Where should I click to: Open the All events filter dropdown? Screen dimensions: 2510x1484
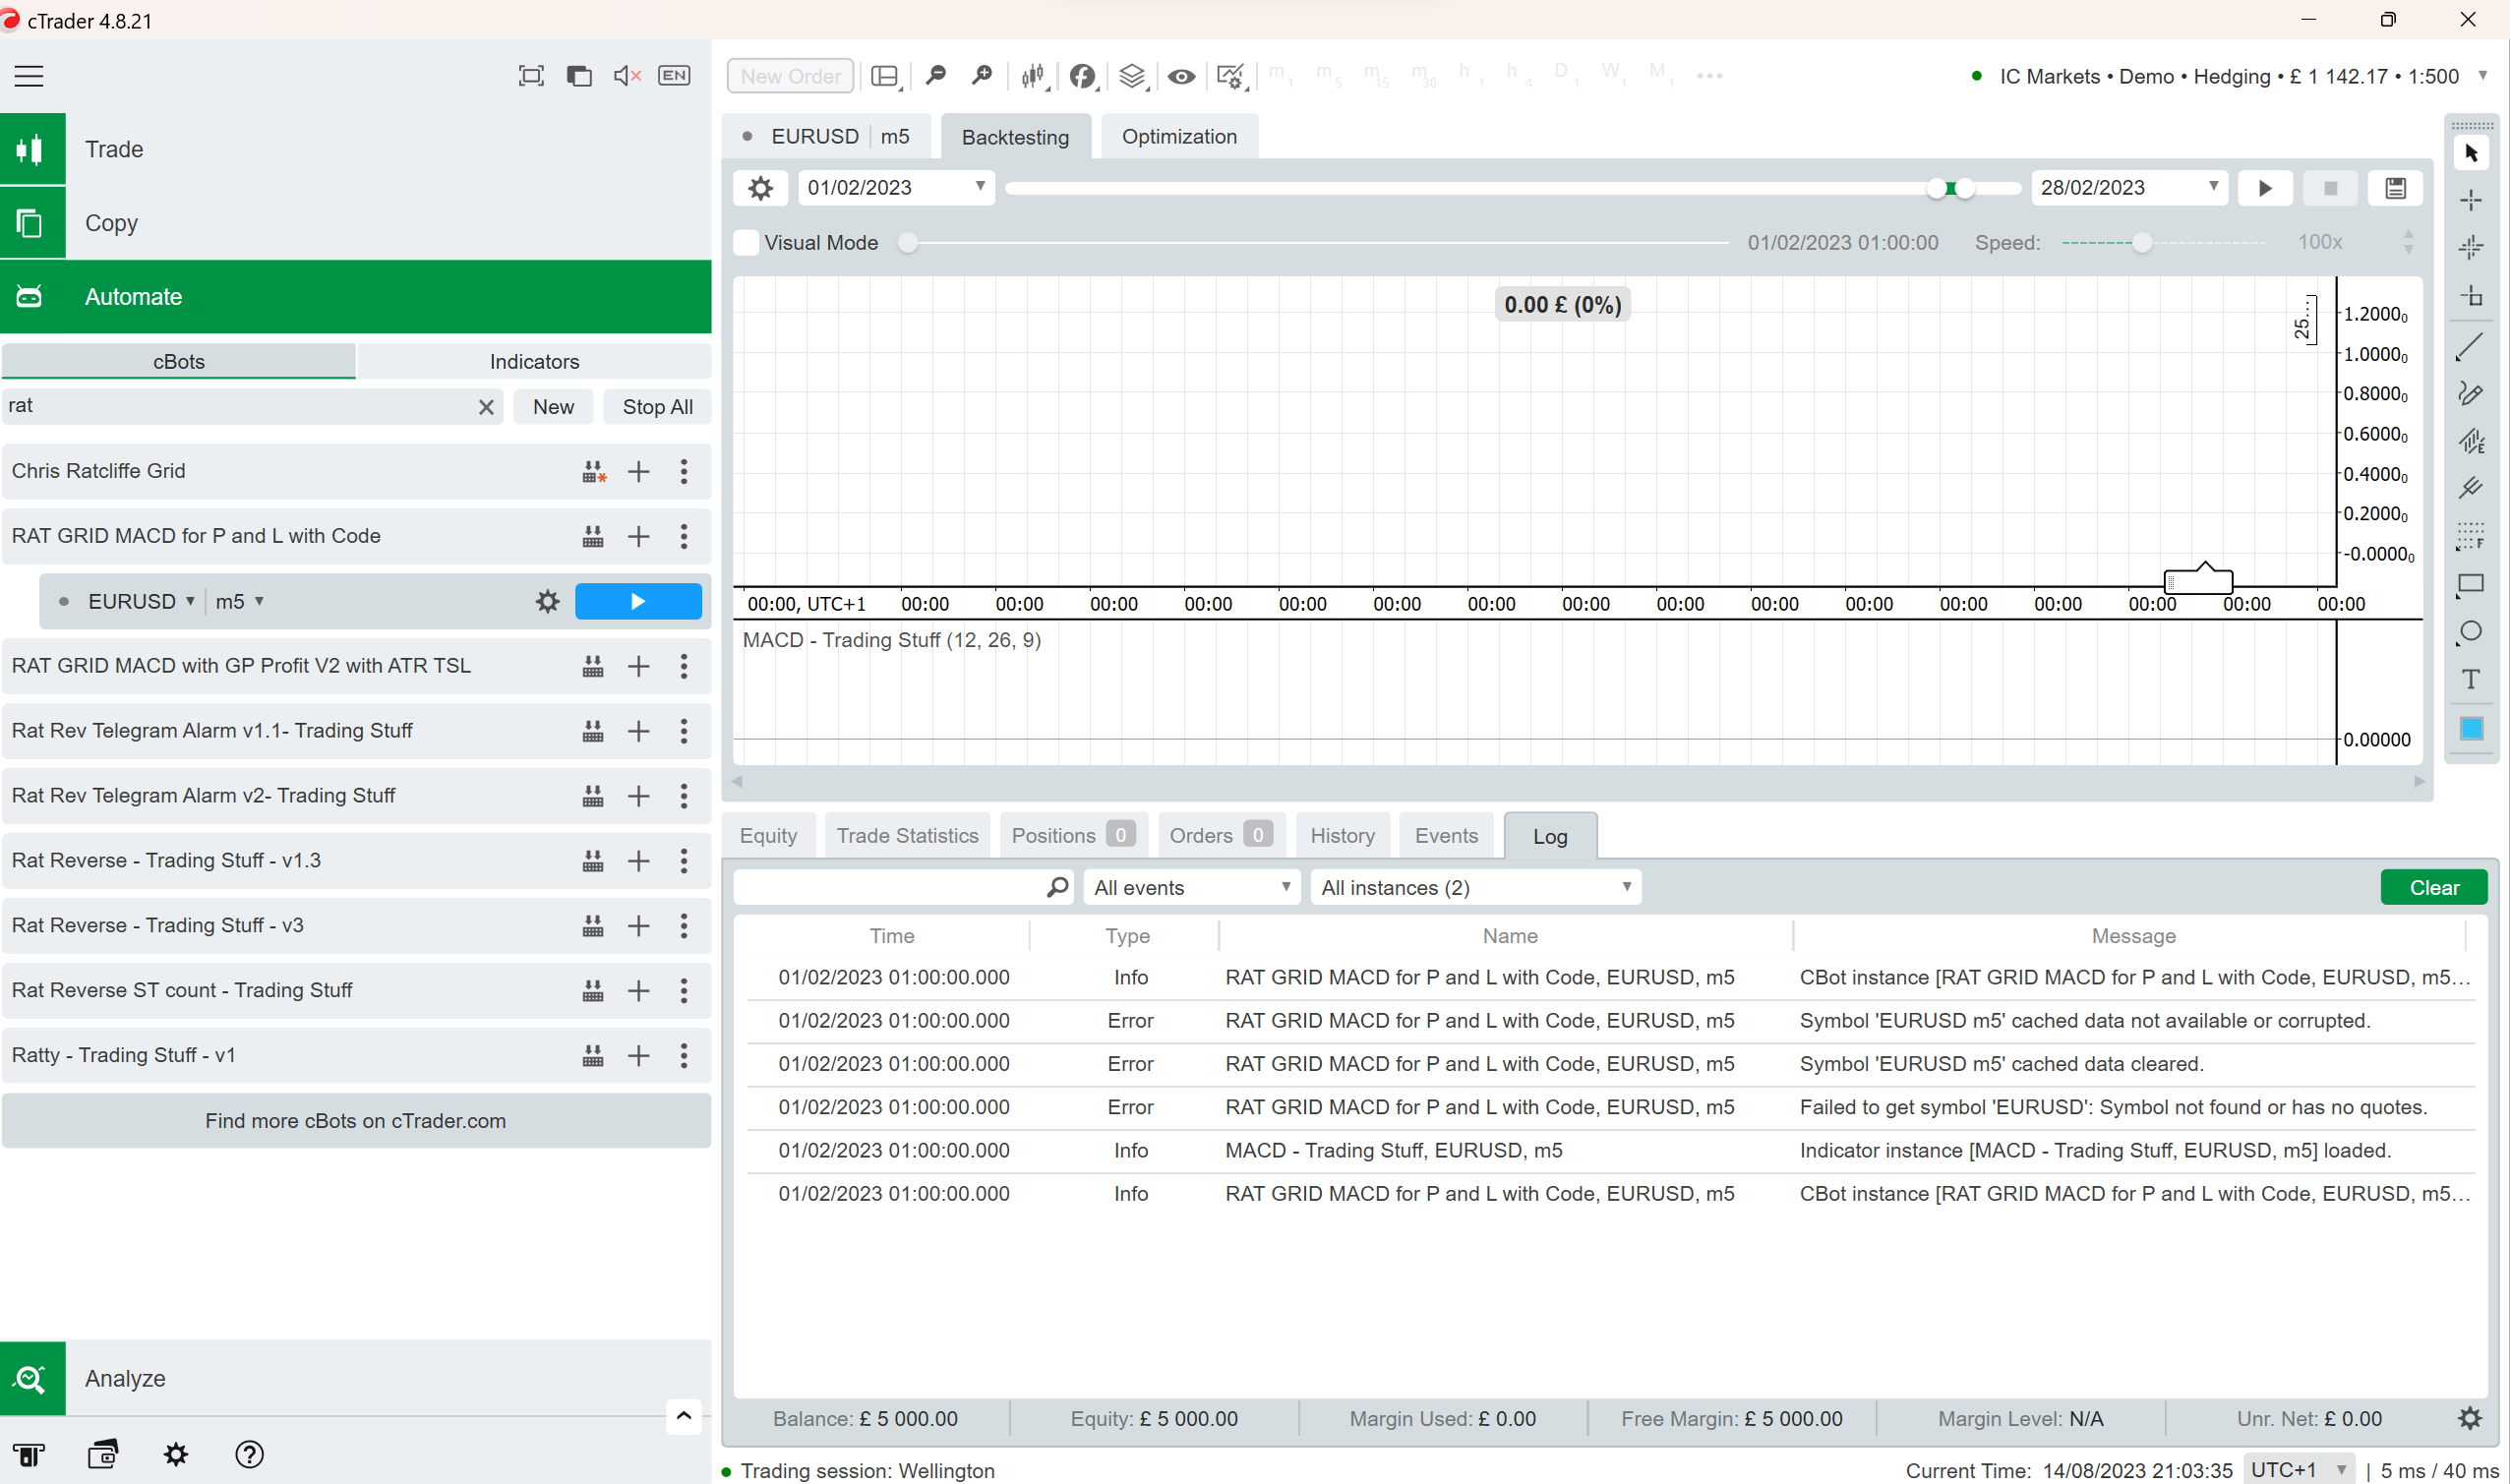pyautogui.click(x=1192, y=887)
